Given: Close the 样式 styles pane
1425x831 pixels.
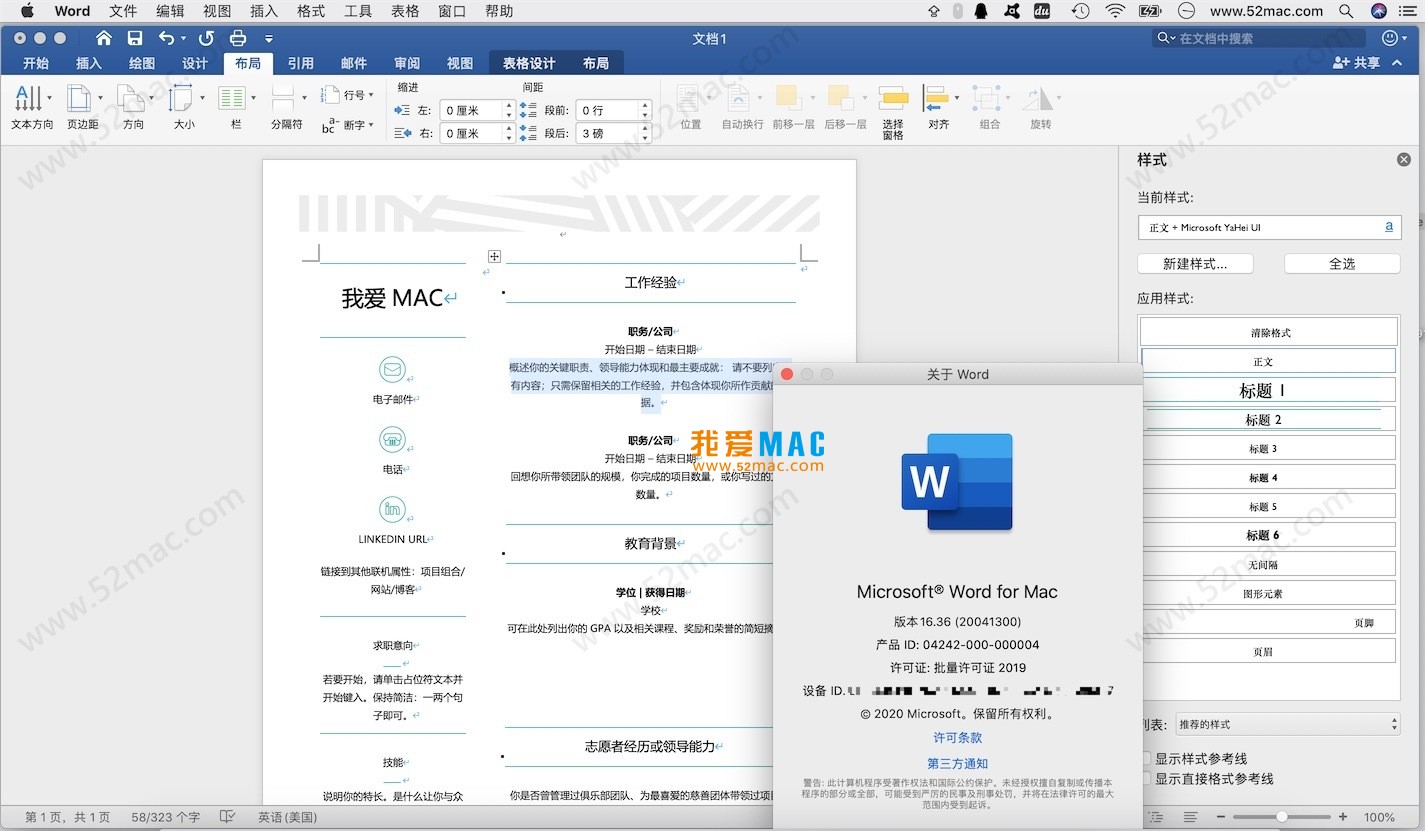Looking at the screenshot, I should [x=1404, y=160].
